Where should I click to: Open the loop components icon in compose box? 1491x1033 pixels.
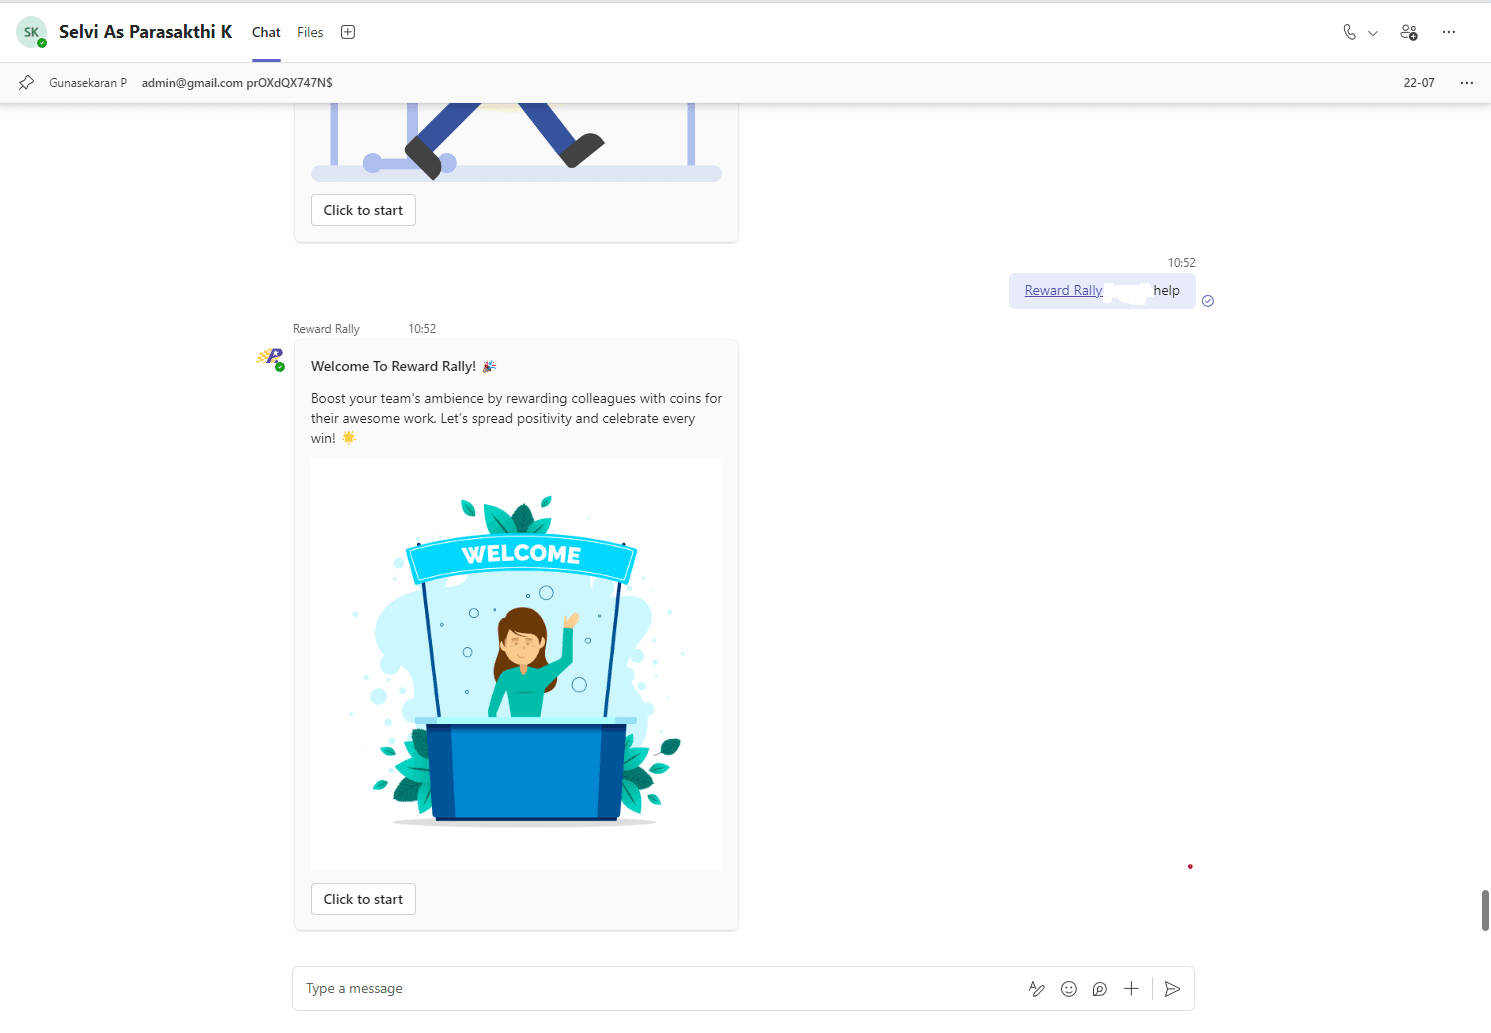(1100, 989)
